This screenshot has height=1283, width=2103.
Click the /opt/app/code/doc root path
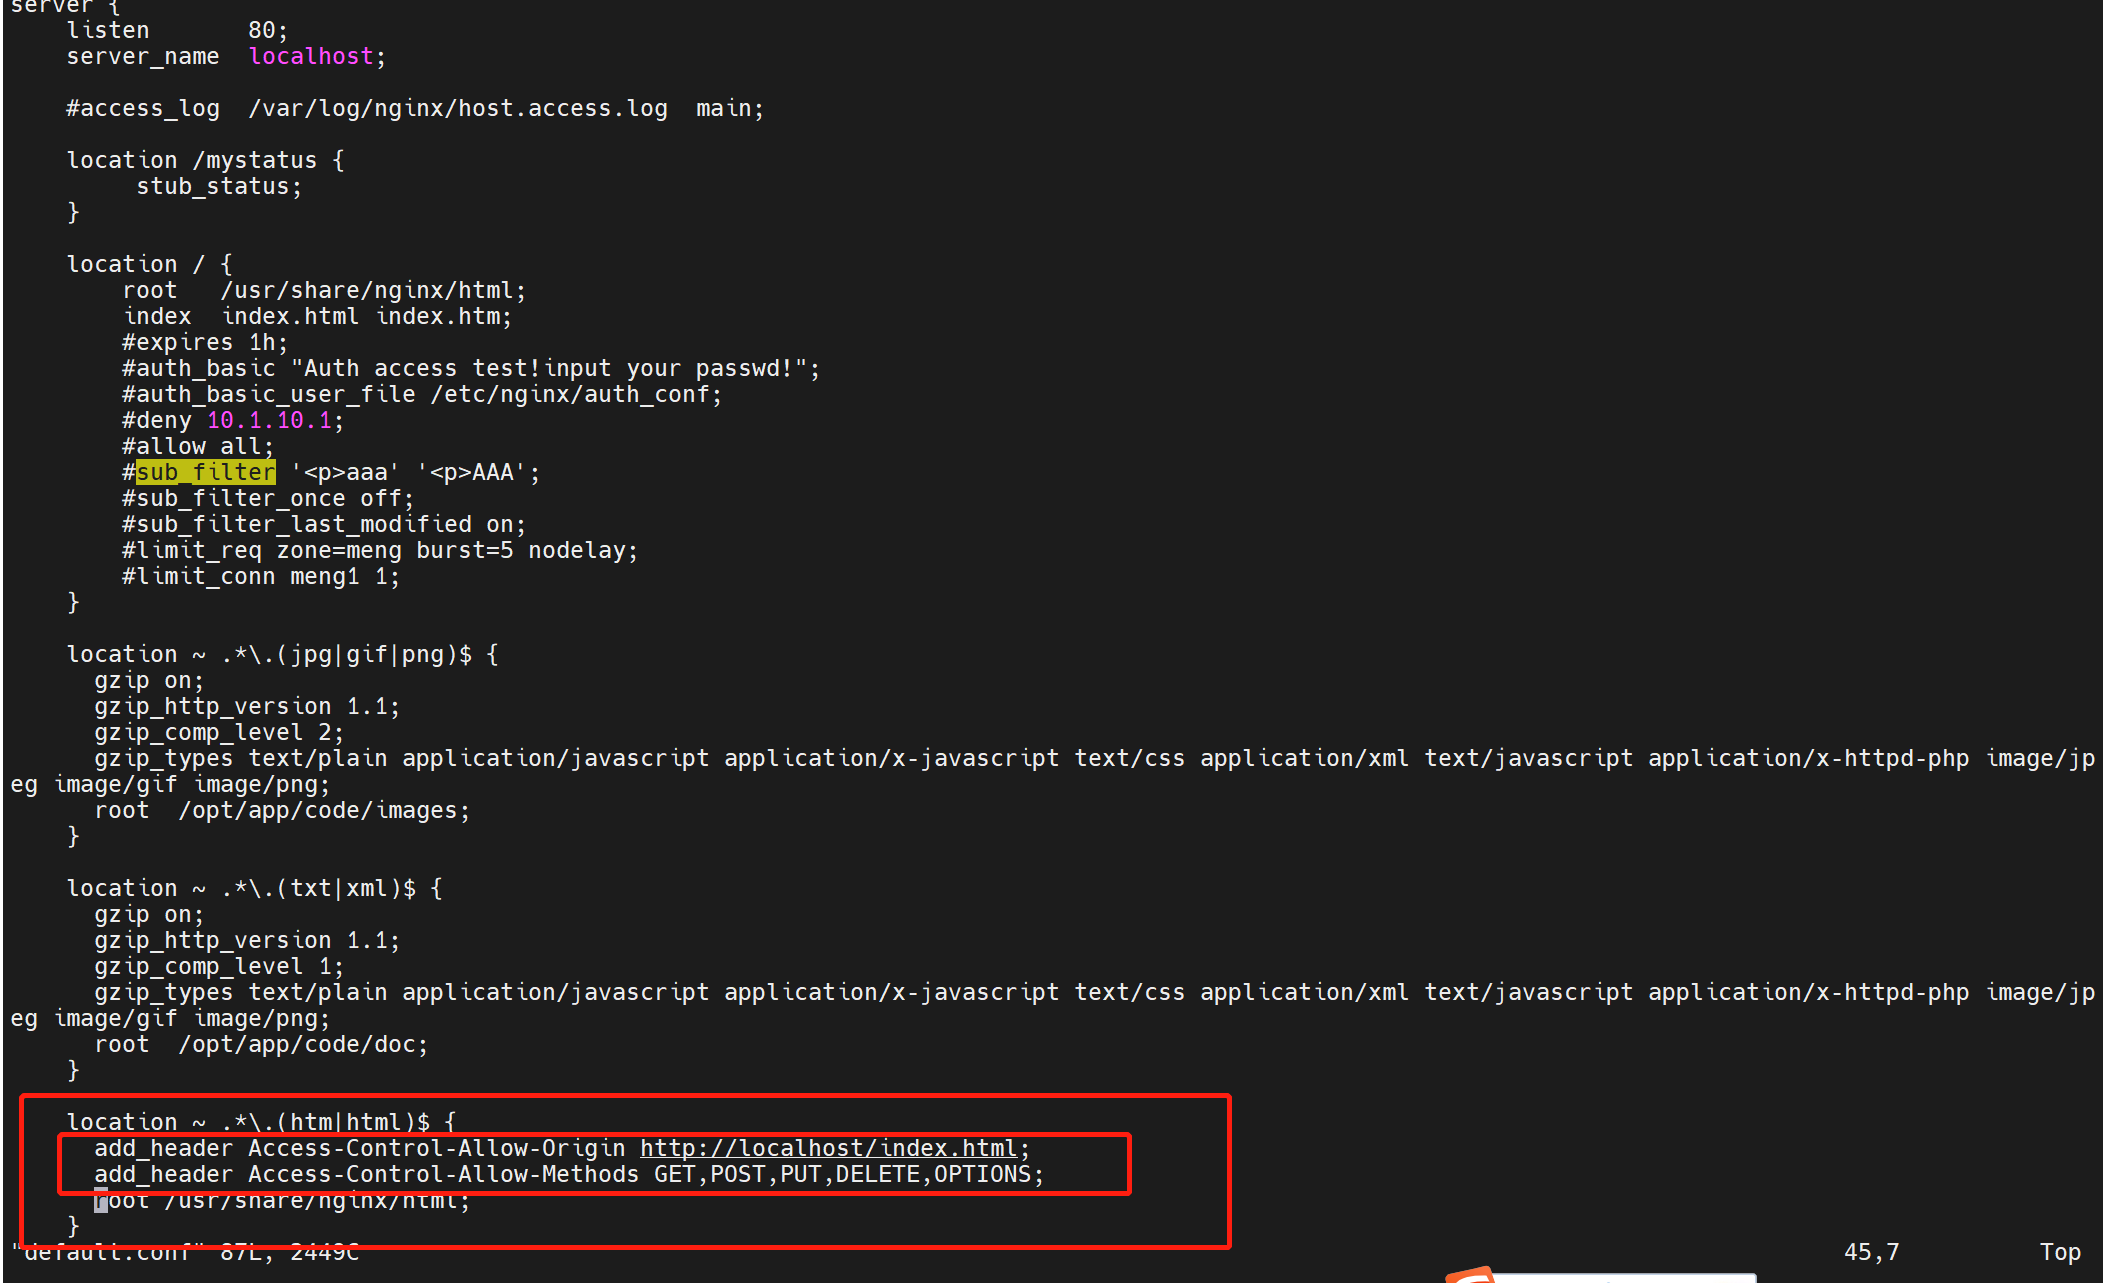click(x=297, y=1044)
